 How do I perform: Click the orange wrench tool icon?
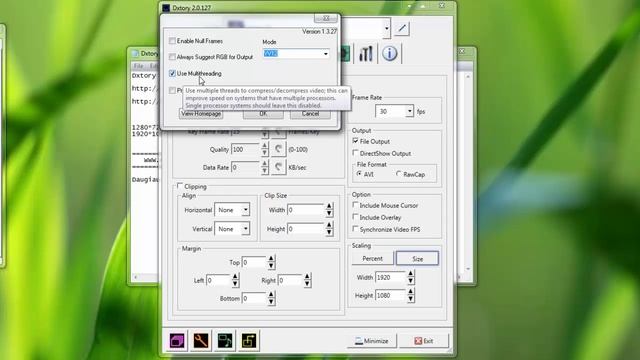point(201,340)
